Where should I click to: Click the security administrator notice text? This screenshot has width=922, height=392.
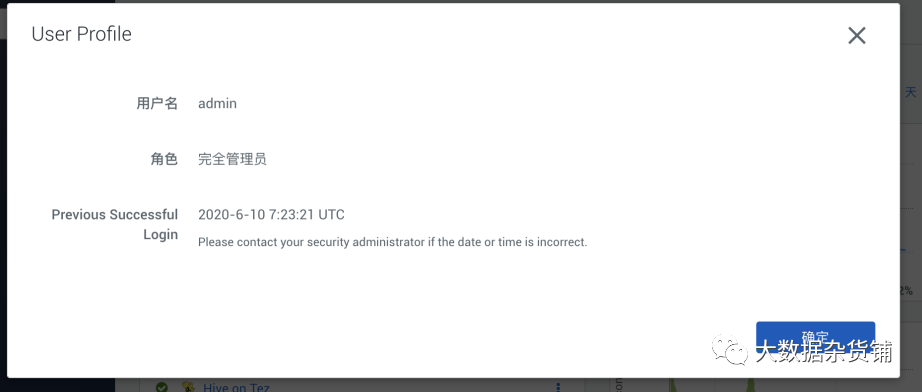tap(392, 242)
